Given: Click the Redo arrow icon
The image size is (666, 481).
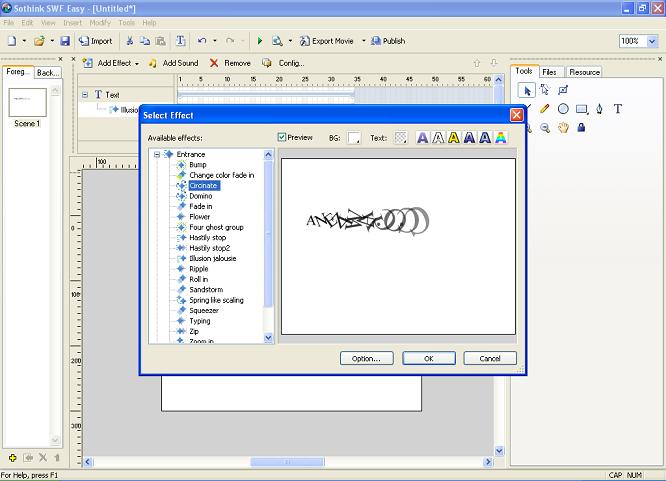Looking at the screenshot, I should click(x=230, y=41).
